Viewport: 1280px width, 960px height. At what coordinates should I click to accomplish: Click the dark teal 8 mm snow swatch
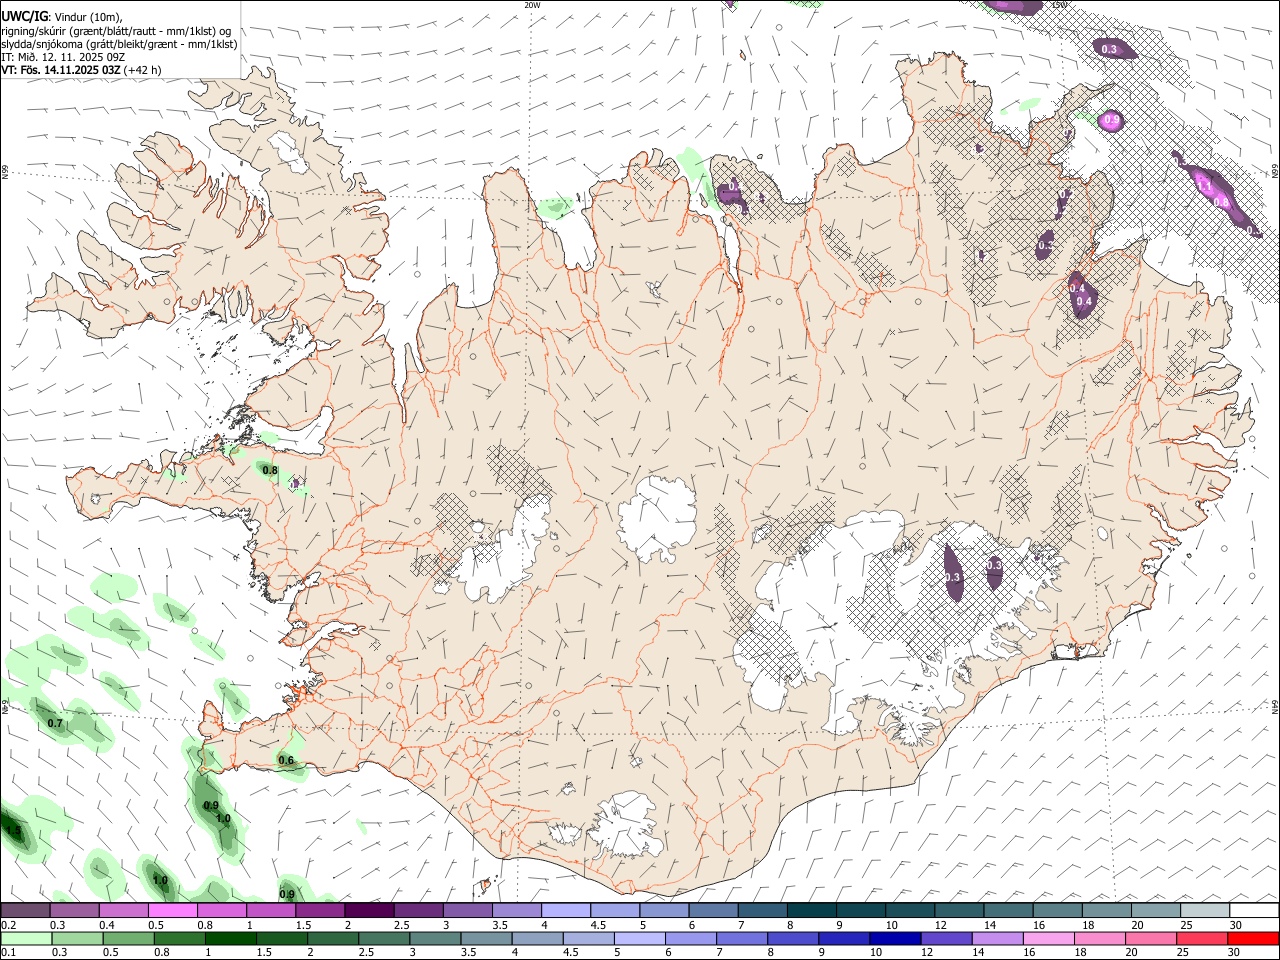[x=811, y=911]
